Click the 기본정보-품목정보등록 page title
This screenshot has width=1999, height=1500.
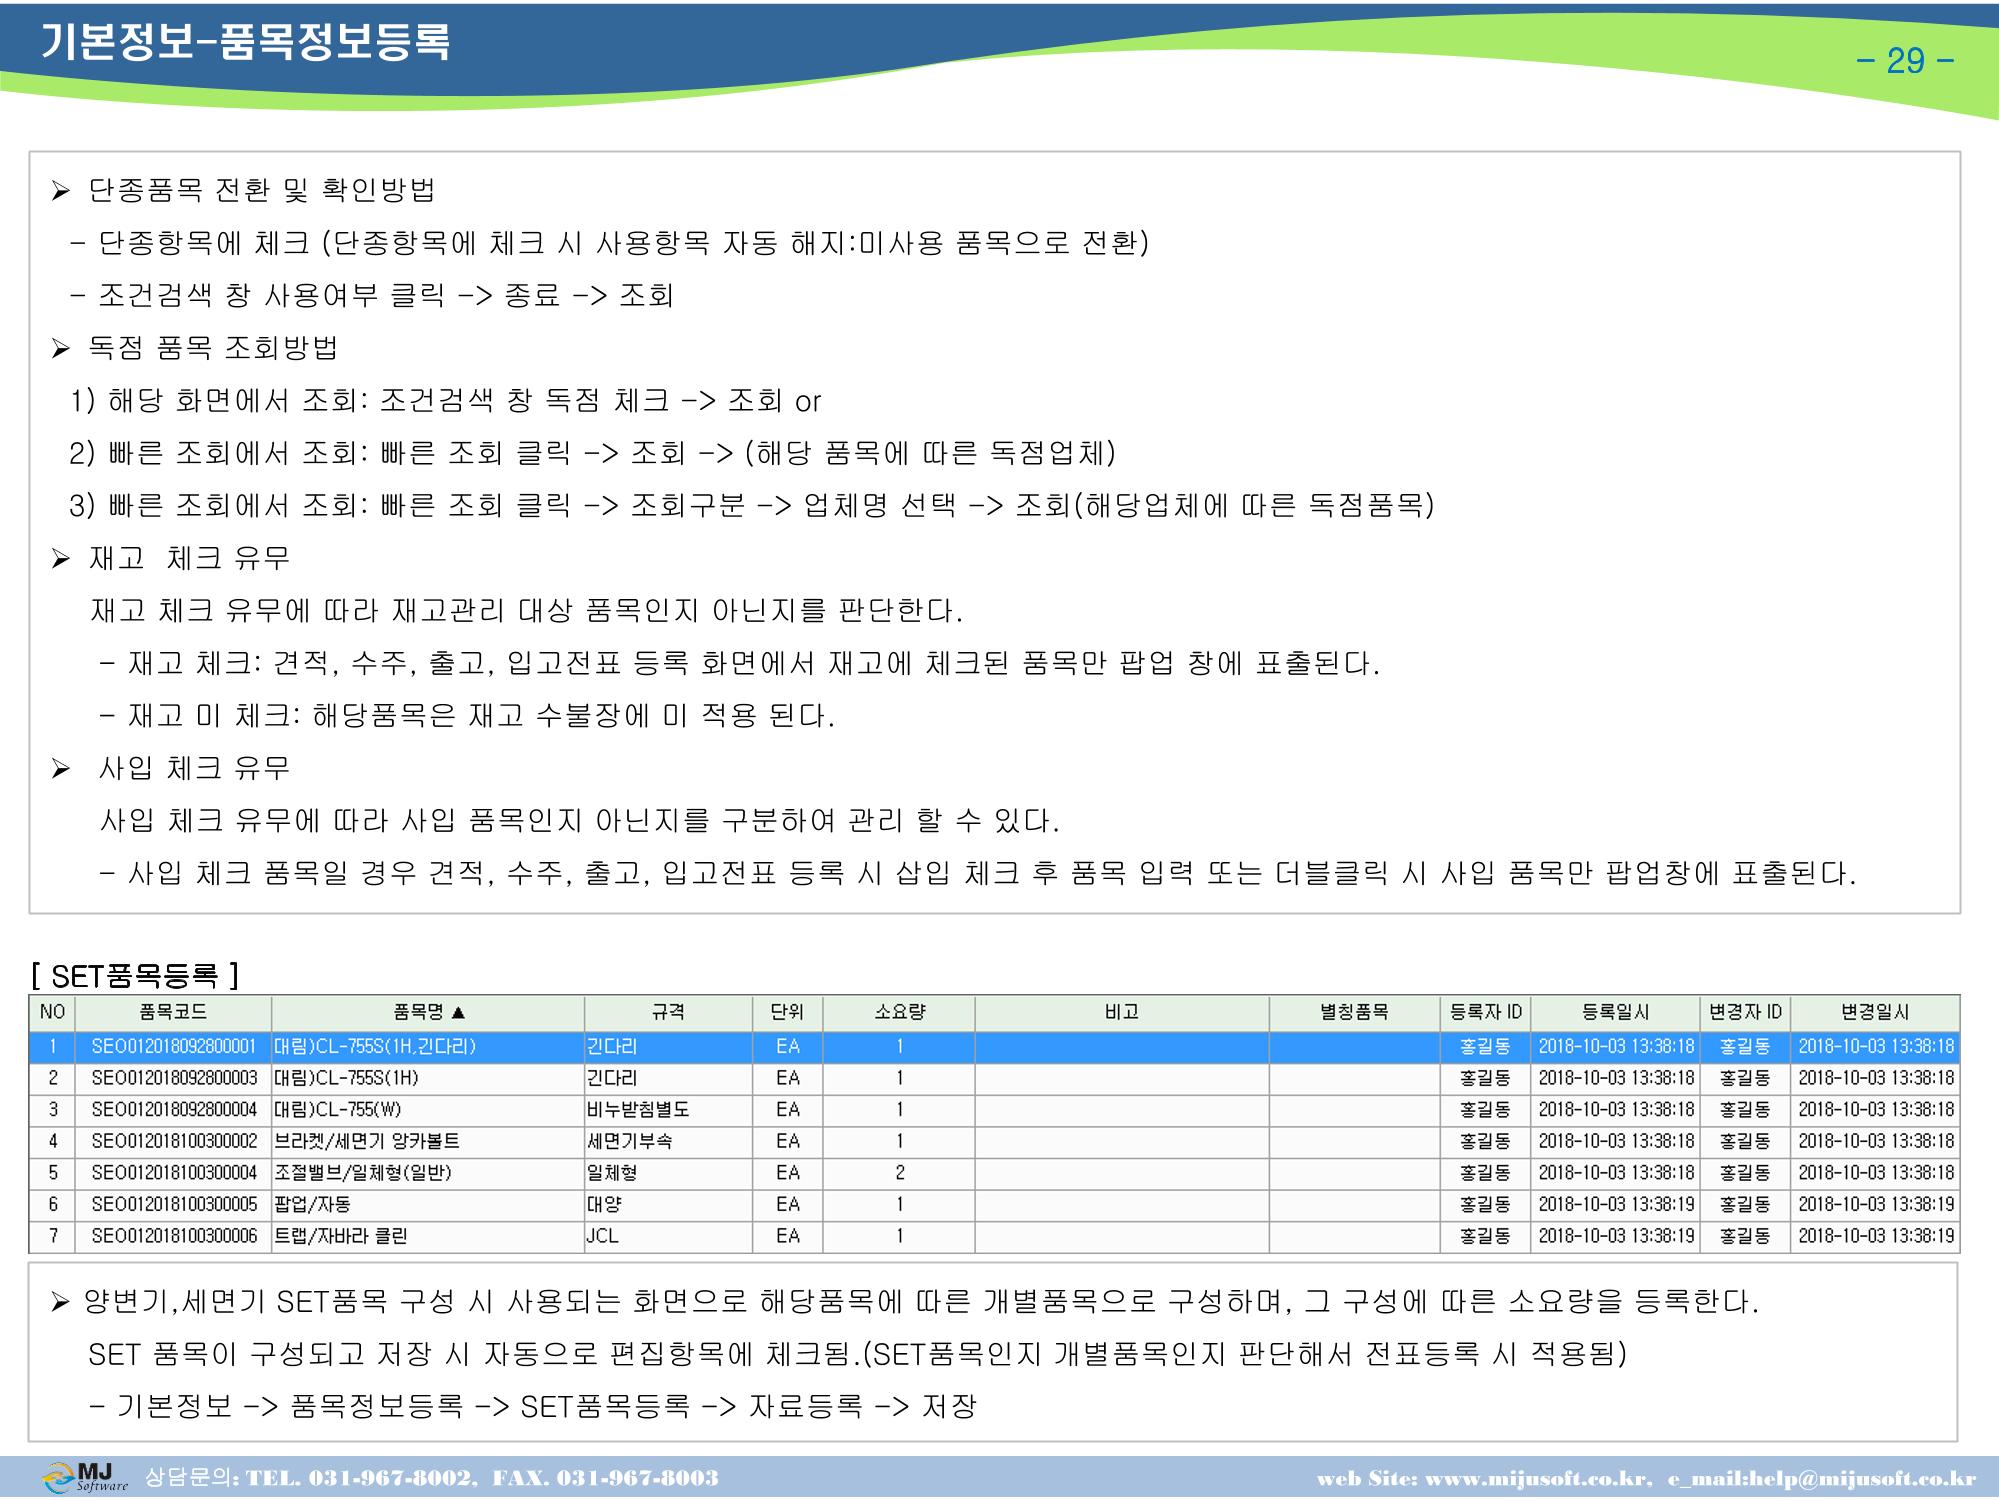click(245, 42)
